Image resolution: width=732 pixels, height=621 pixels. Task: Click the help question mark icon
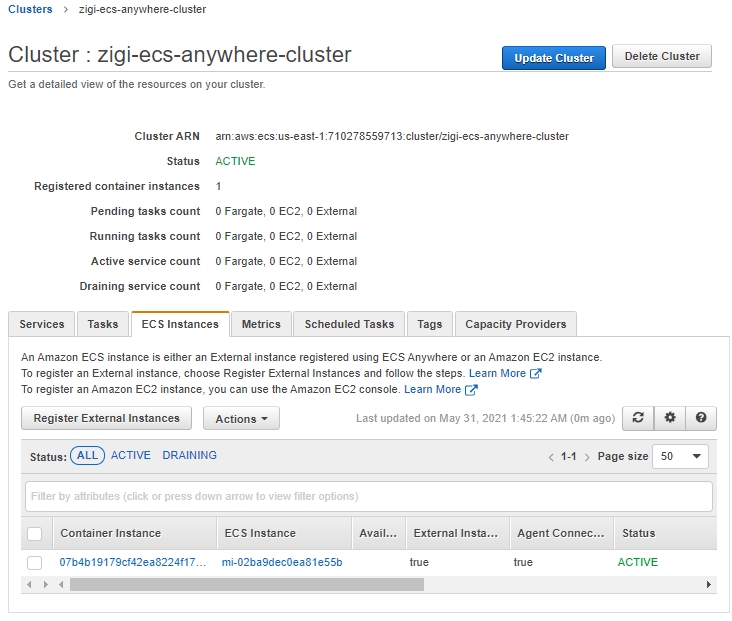[701, 418]
